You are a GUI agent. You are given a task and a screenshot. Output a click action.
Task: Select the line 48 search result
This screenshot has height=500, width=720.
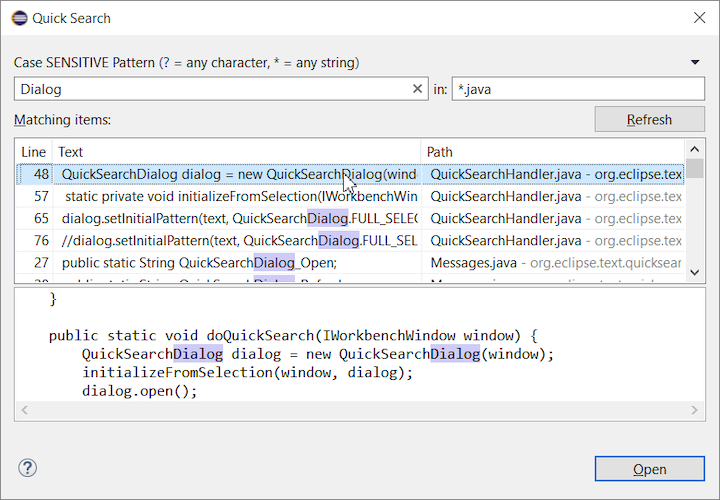[x=238, y=174]
